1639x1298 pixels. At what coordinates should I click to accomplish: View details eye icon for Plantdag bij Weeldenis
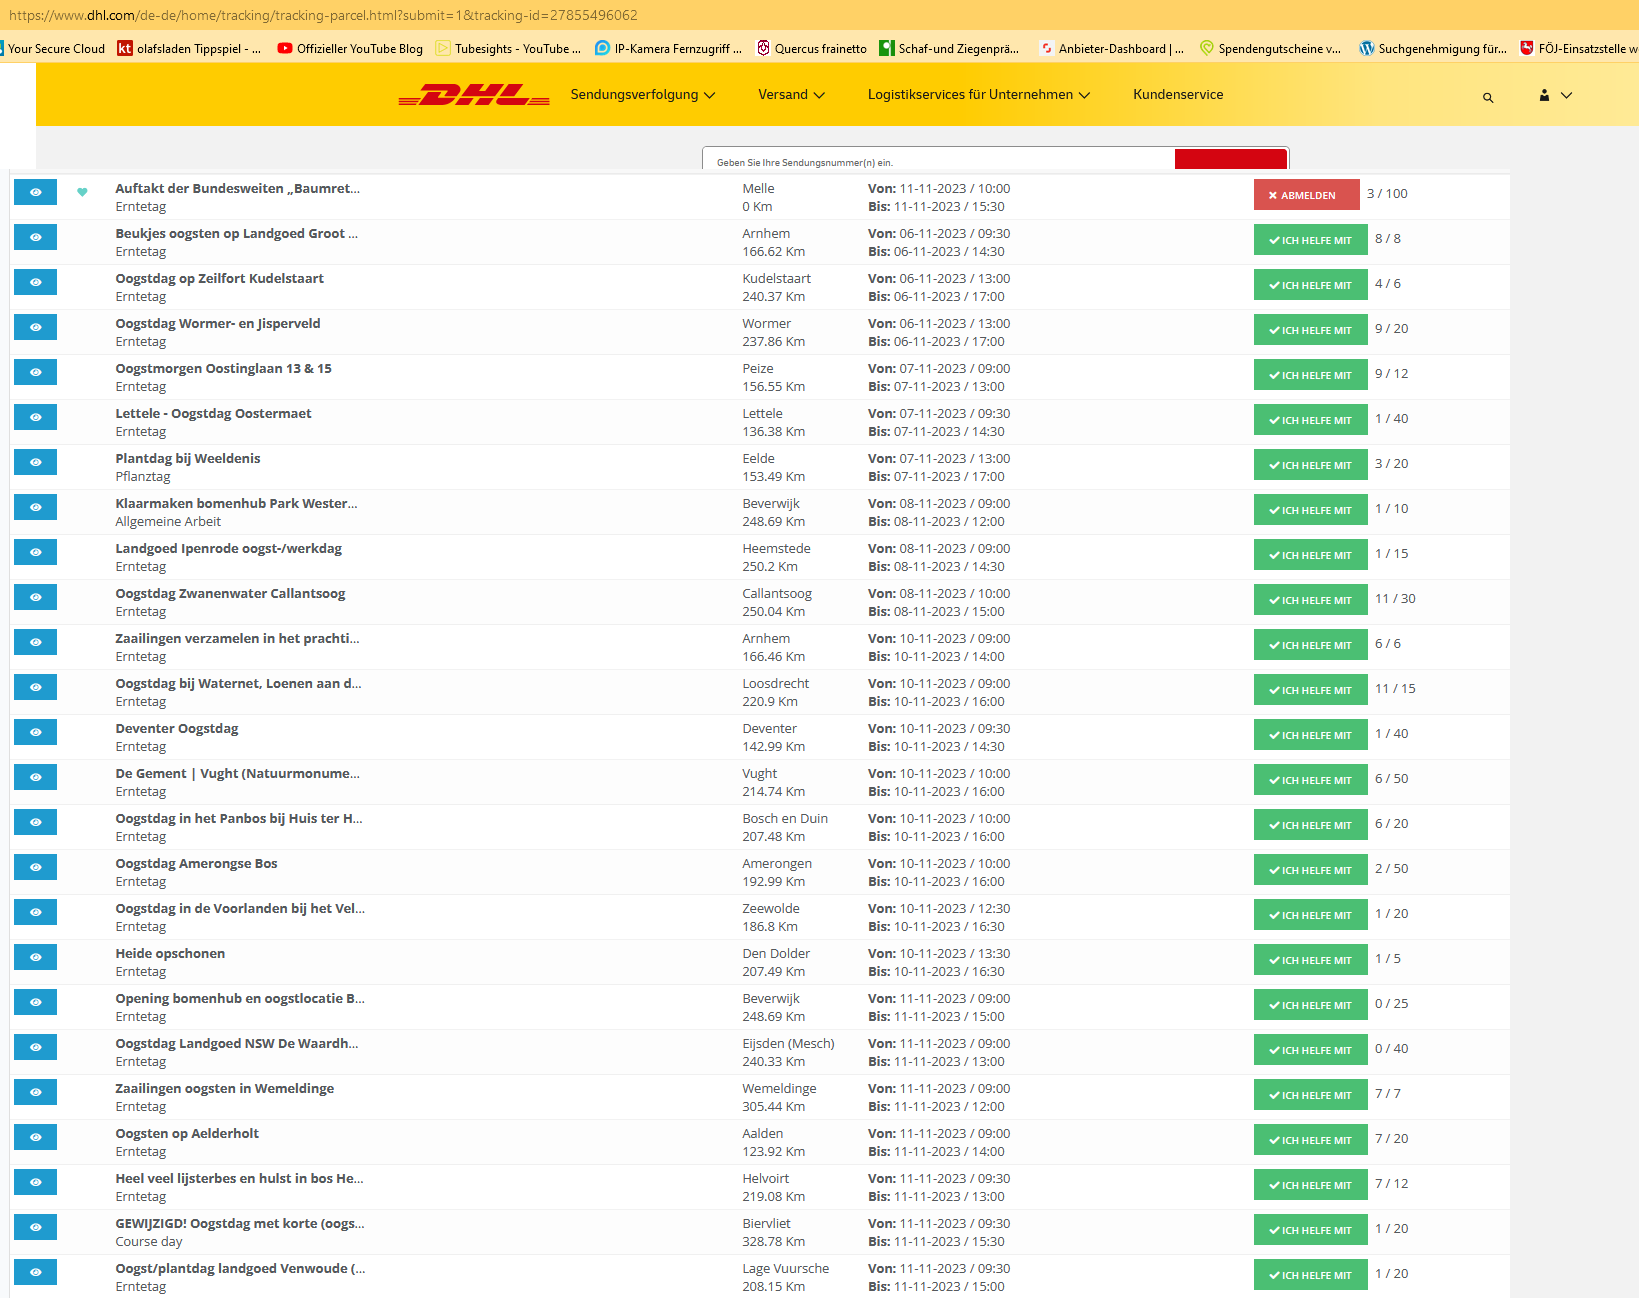tap(35, 462)
